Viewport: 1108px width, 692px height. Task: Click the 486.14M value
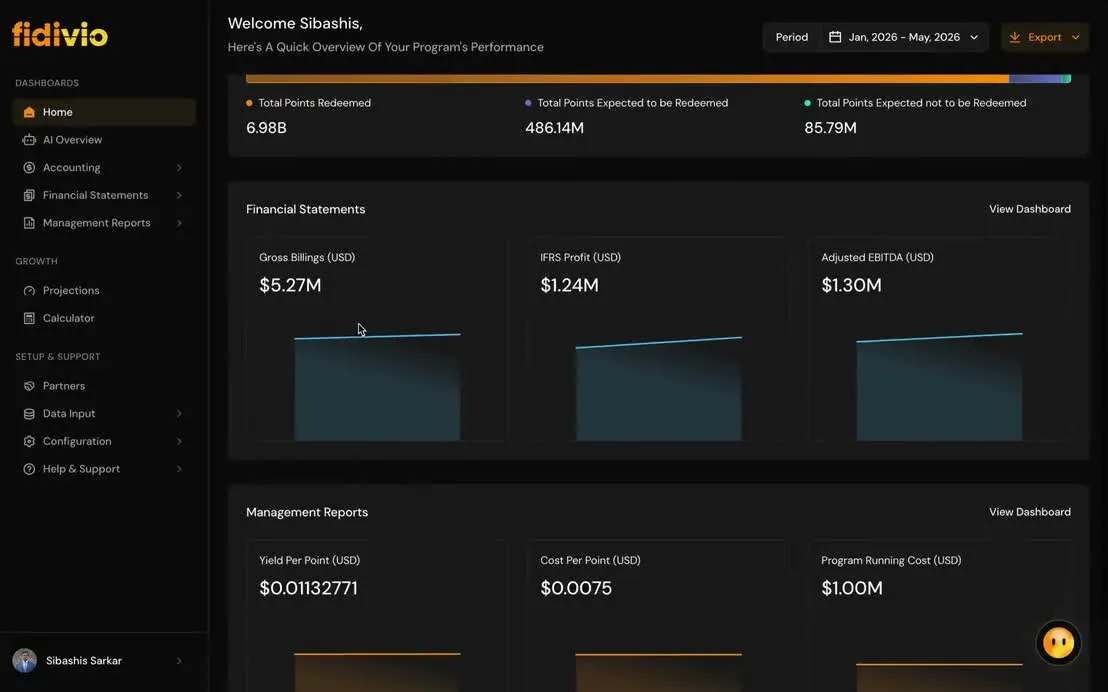pos(555,128)
